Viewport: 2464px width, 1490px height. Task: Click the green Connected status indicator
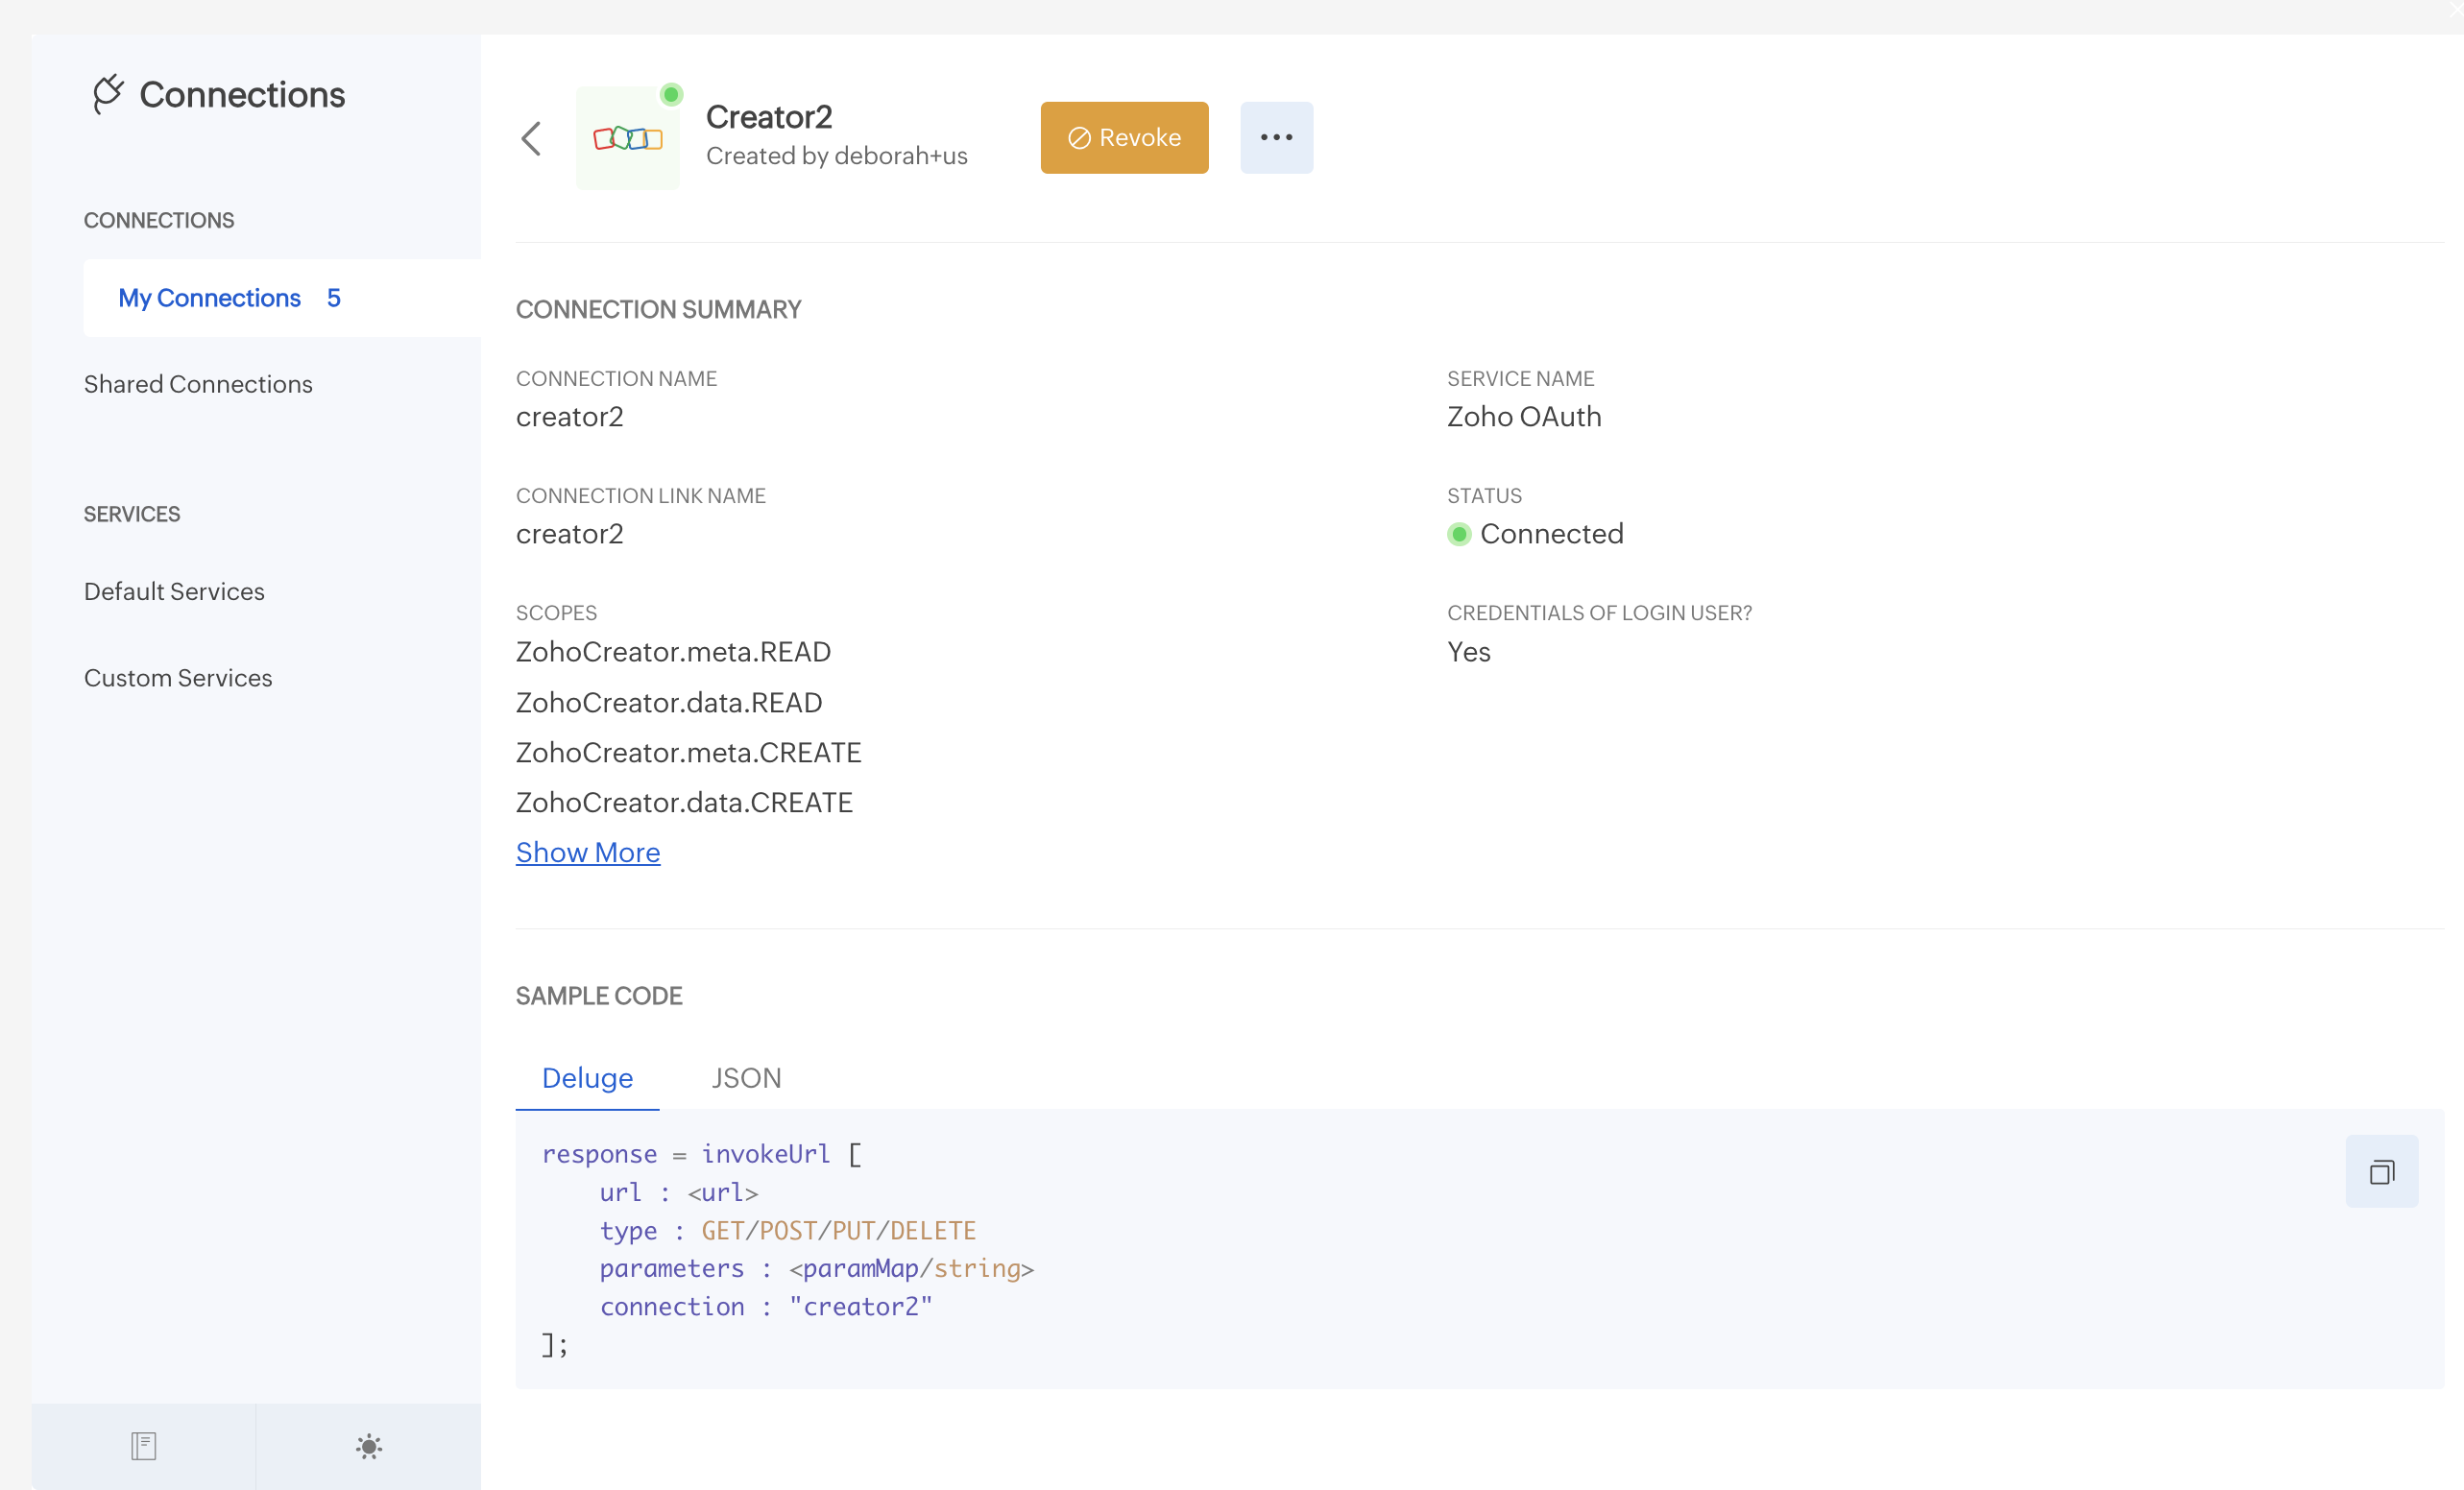pos(1459,534)
